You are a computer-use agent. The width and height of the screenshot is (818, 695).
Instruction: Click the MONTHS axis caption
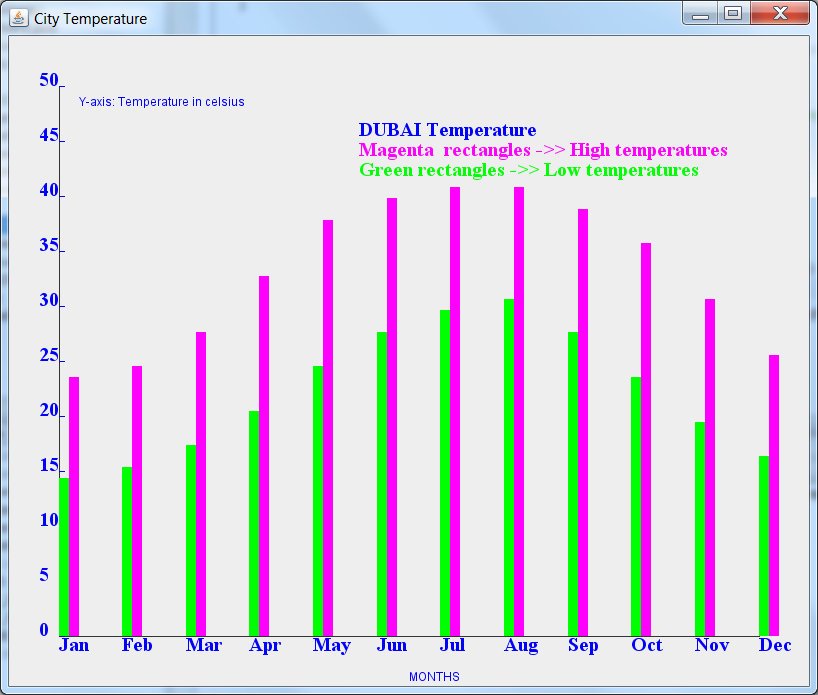433,677
